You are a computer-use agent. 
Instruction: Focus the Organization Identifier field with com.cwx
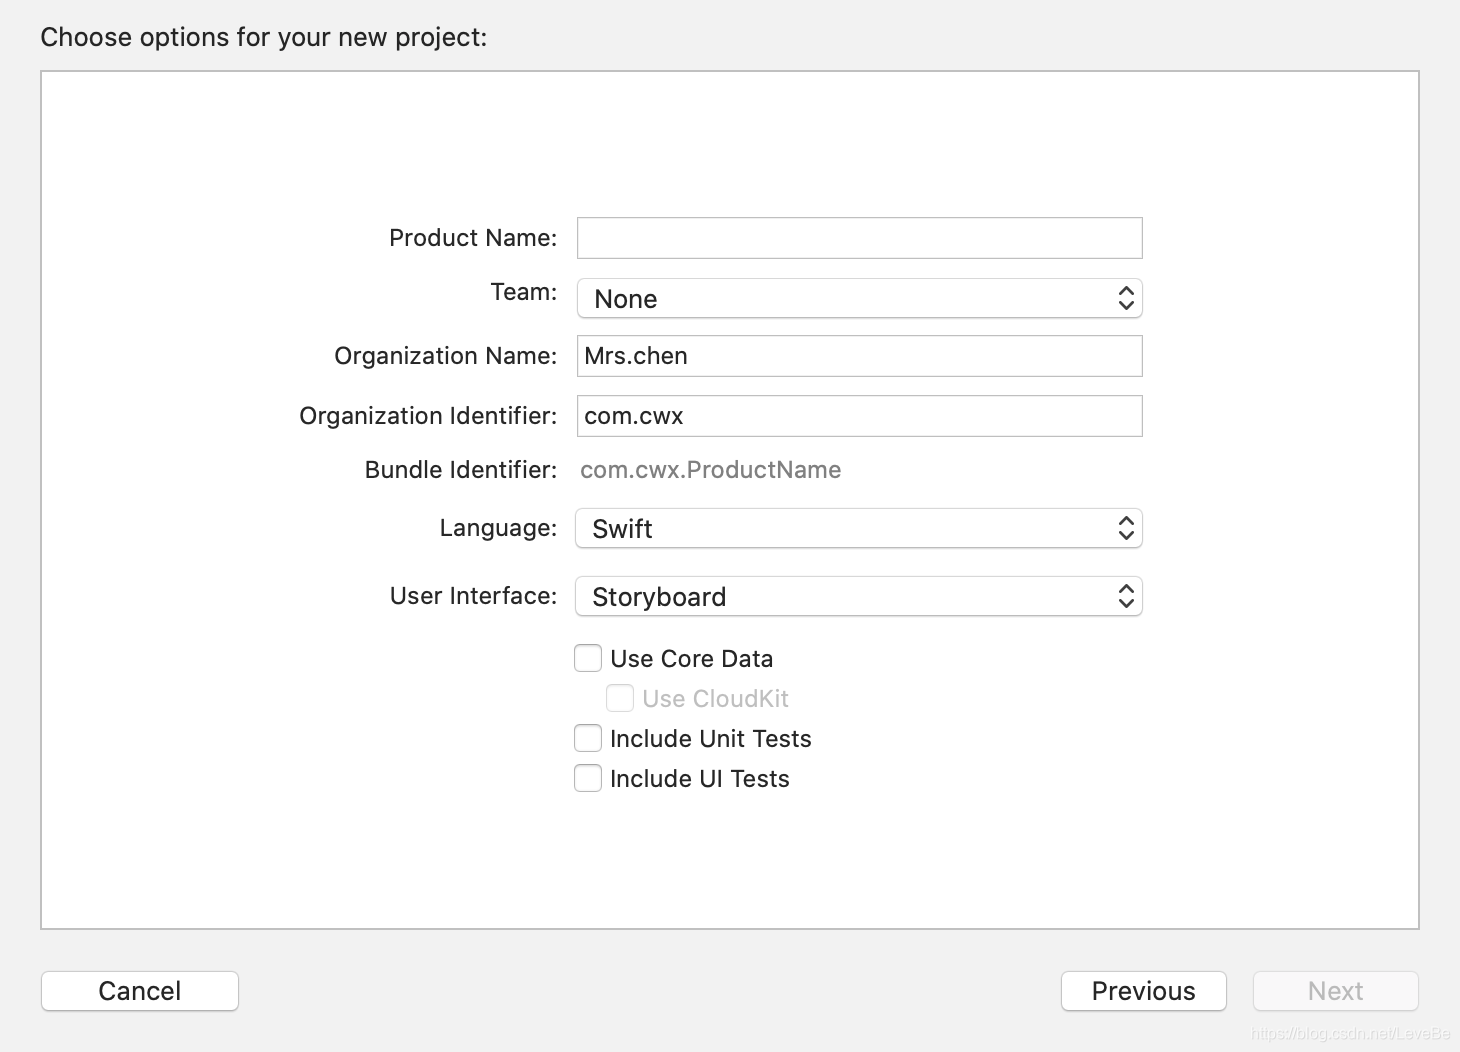tap(859, 416)
